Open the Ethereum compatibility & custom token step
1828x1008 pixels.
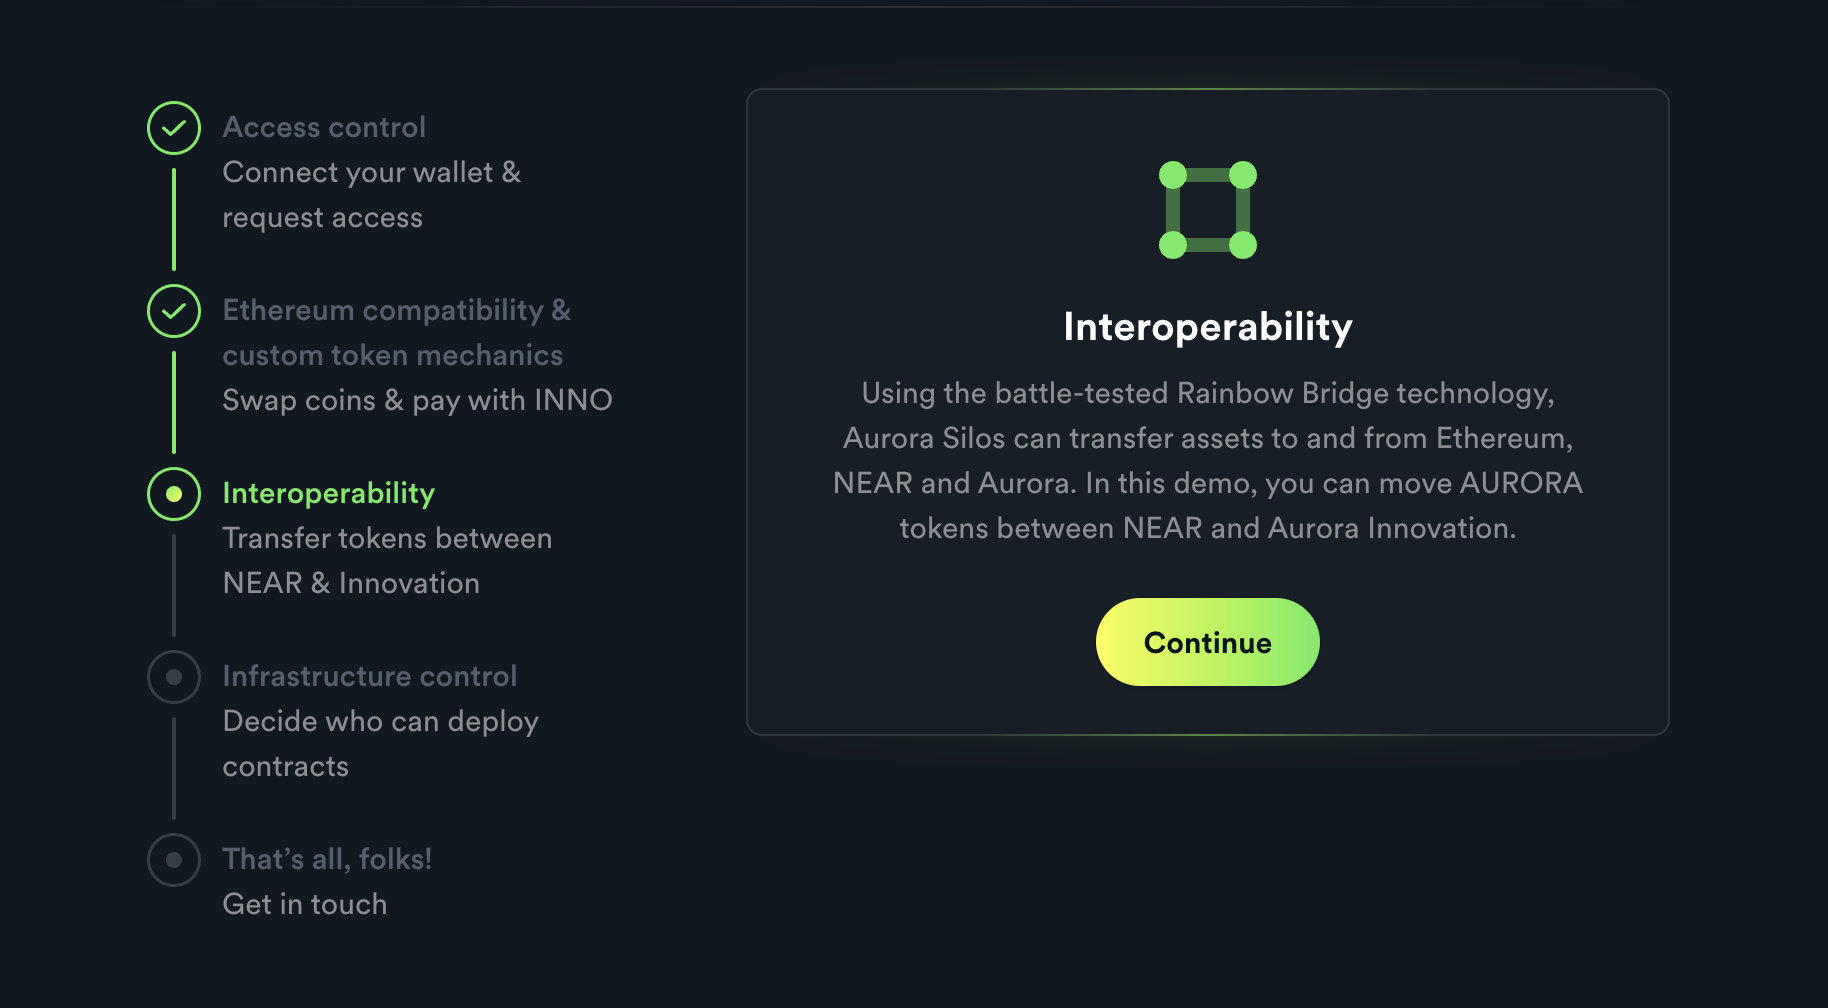tap(397, 332)
